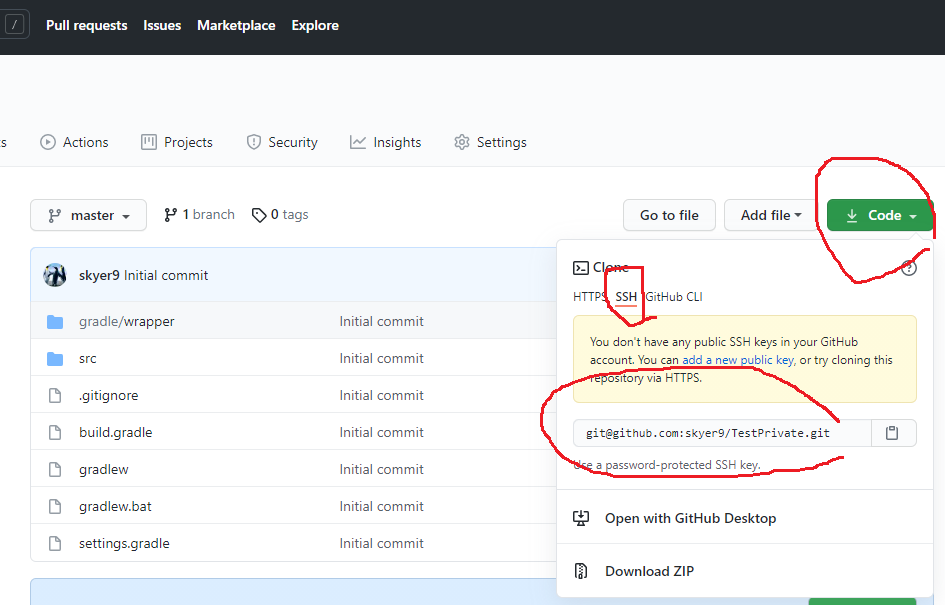Click the src folder icon

[55, 359]
